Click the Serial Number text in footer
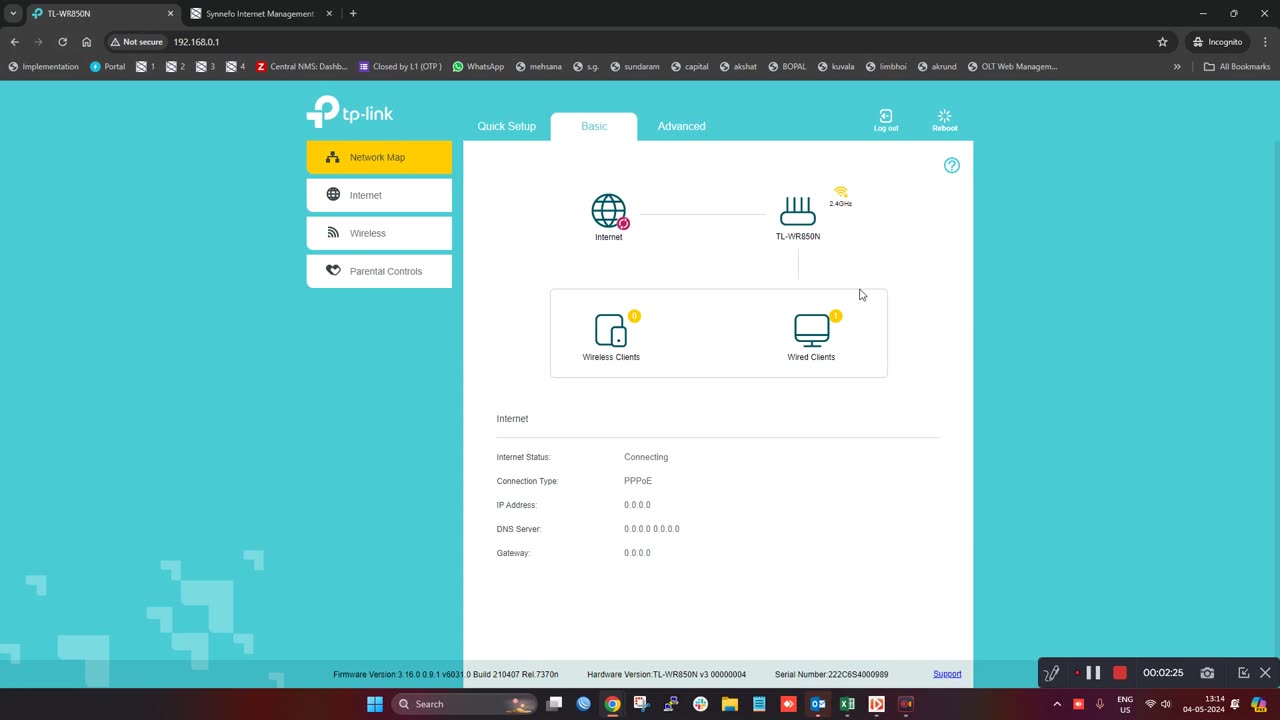Screen dimensions: 1280x720 [831, 674]
